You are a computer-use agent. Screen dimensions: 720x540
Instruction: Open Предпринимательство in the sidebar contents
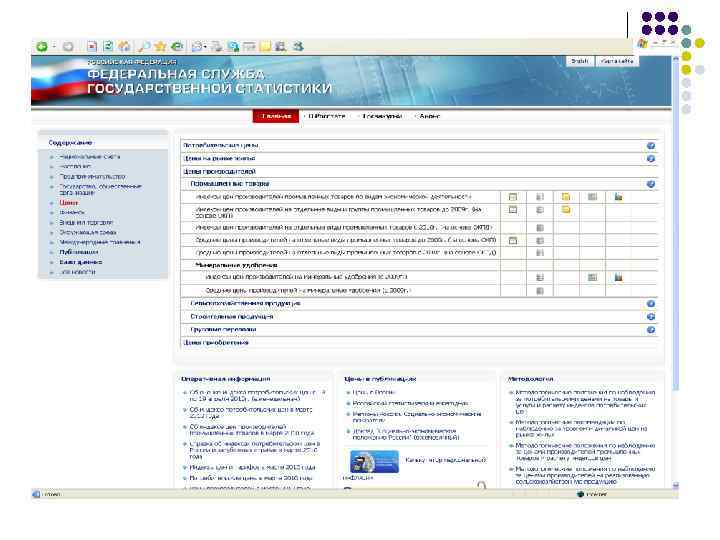(x=92, y=176)
